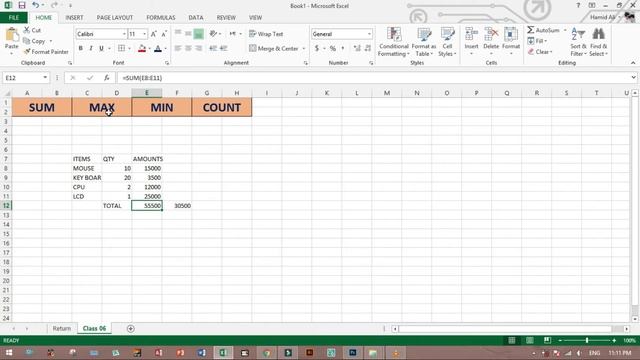
Task: Open Format as Table gallery
Action: (424, 42)
